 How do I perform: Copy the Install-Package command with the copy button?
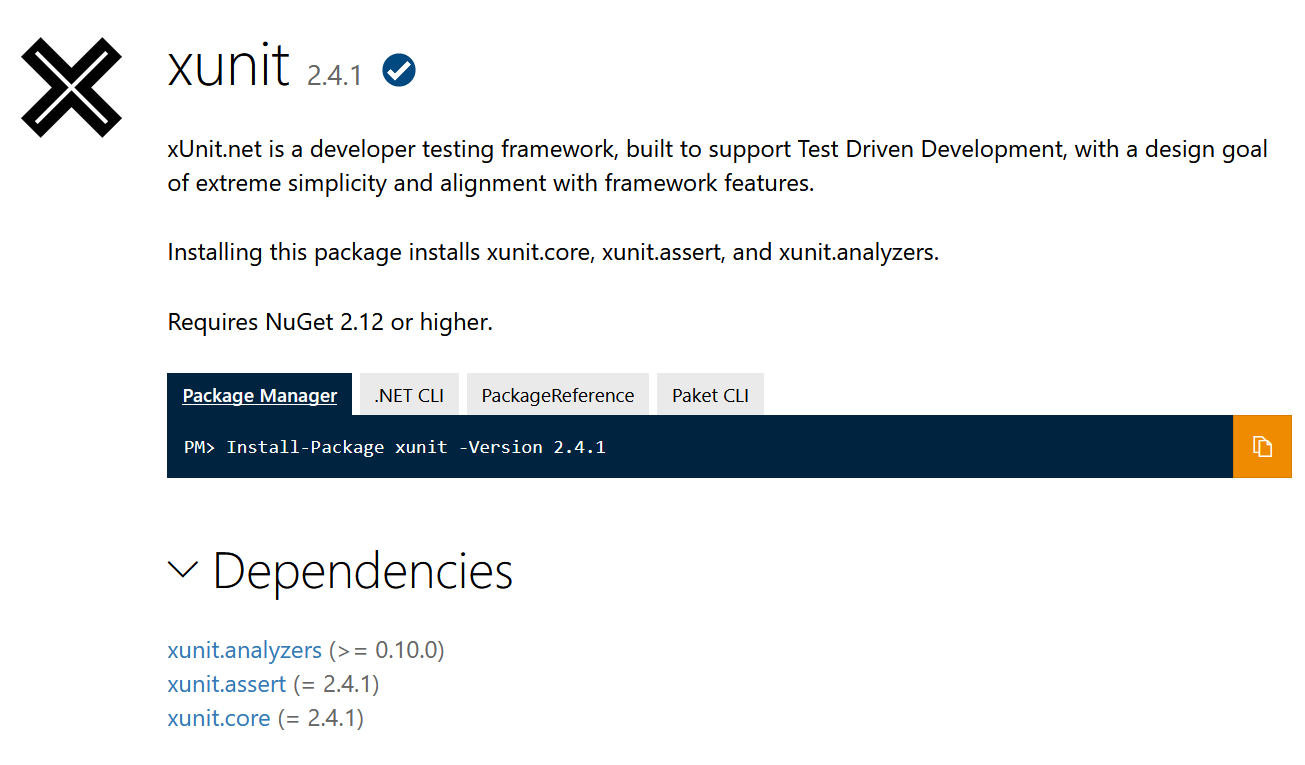tap(1262, 446)
